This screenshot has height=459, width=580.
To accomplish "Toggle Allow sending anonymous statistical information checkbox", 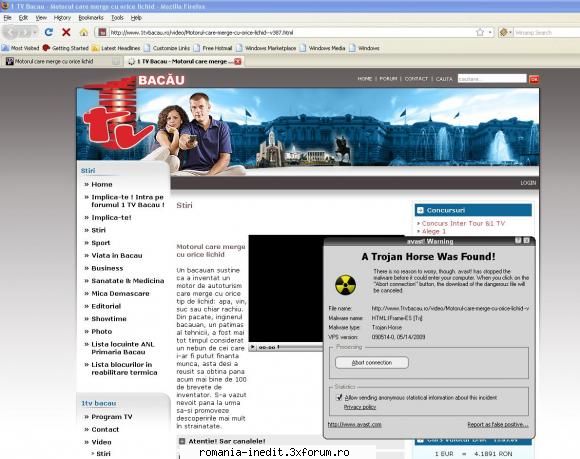I will (x=339, y=398).
